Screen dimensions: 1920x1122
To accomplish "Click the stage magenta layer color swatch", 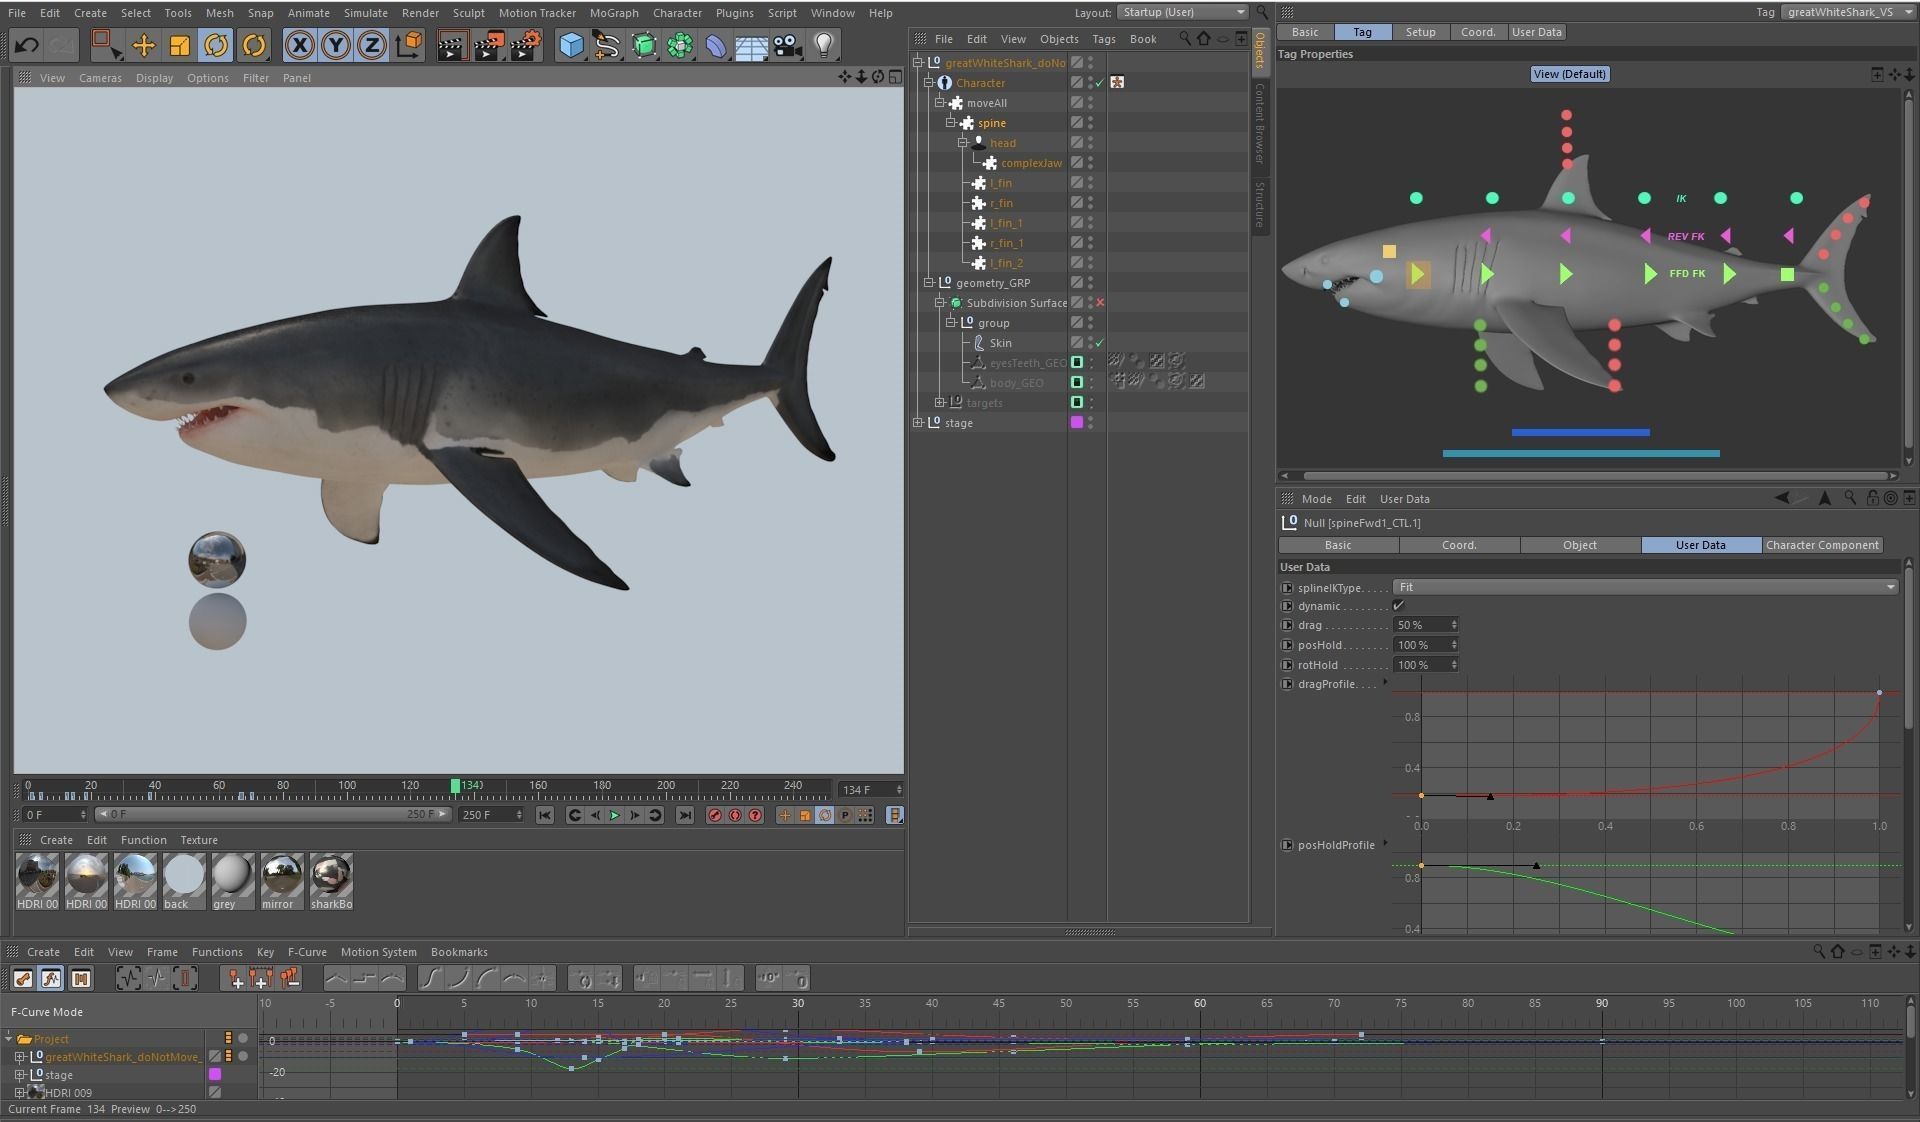I will [1077, 423].
